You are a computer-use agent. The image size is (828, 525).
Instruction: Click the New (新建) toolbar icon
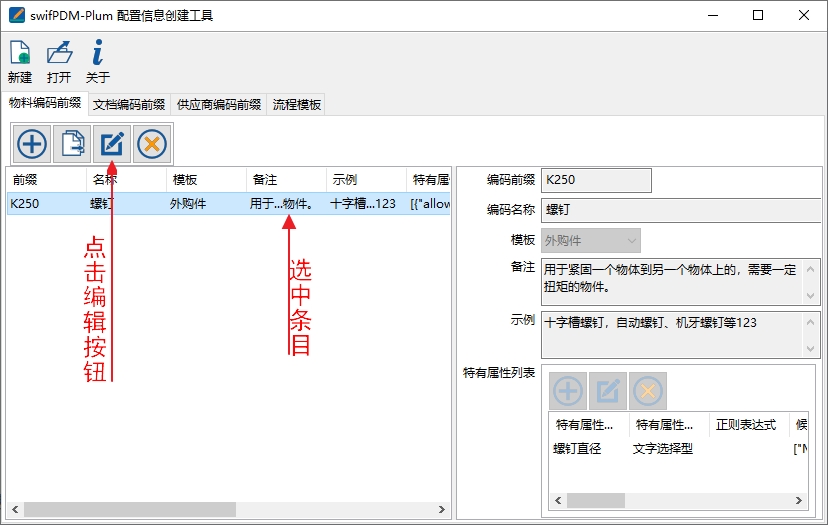[x=19, y=54]
